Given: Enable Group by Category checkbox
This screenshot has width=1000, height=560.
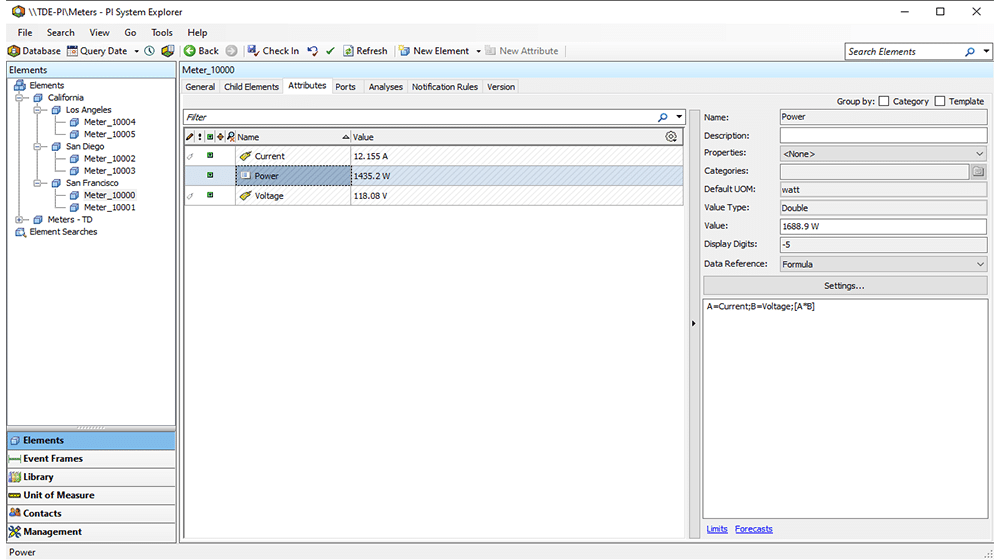Looking at the screenshot, I should coord(884,101).
